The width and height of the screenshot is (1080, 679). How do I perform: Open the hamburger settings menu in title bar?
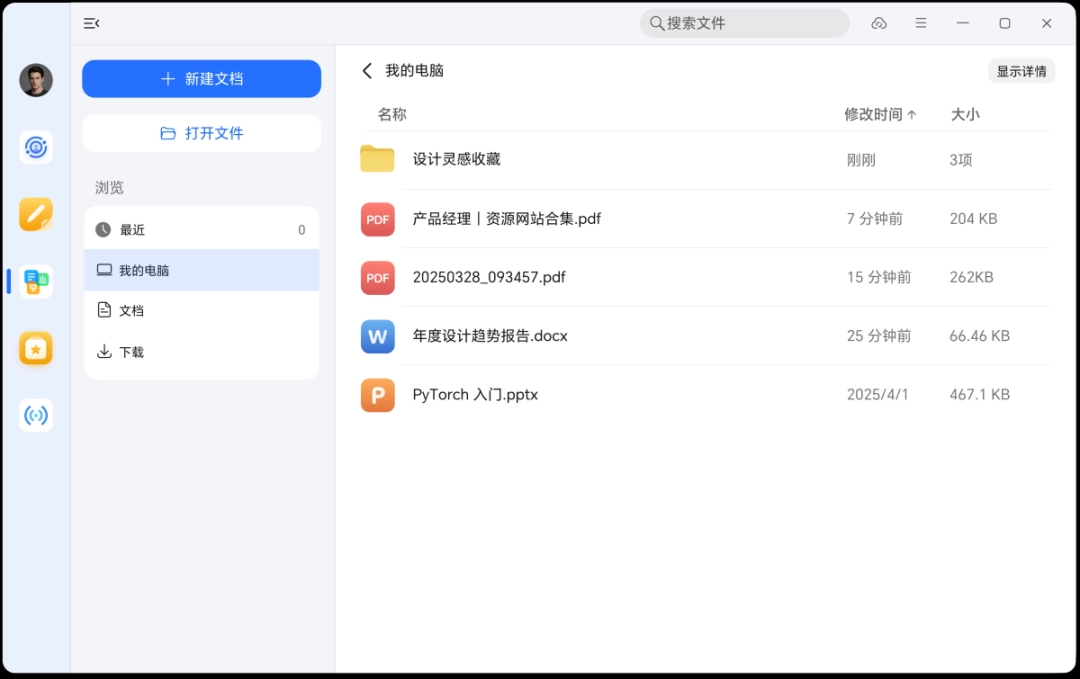921,23
